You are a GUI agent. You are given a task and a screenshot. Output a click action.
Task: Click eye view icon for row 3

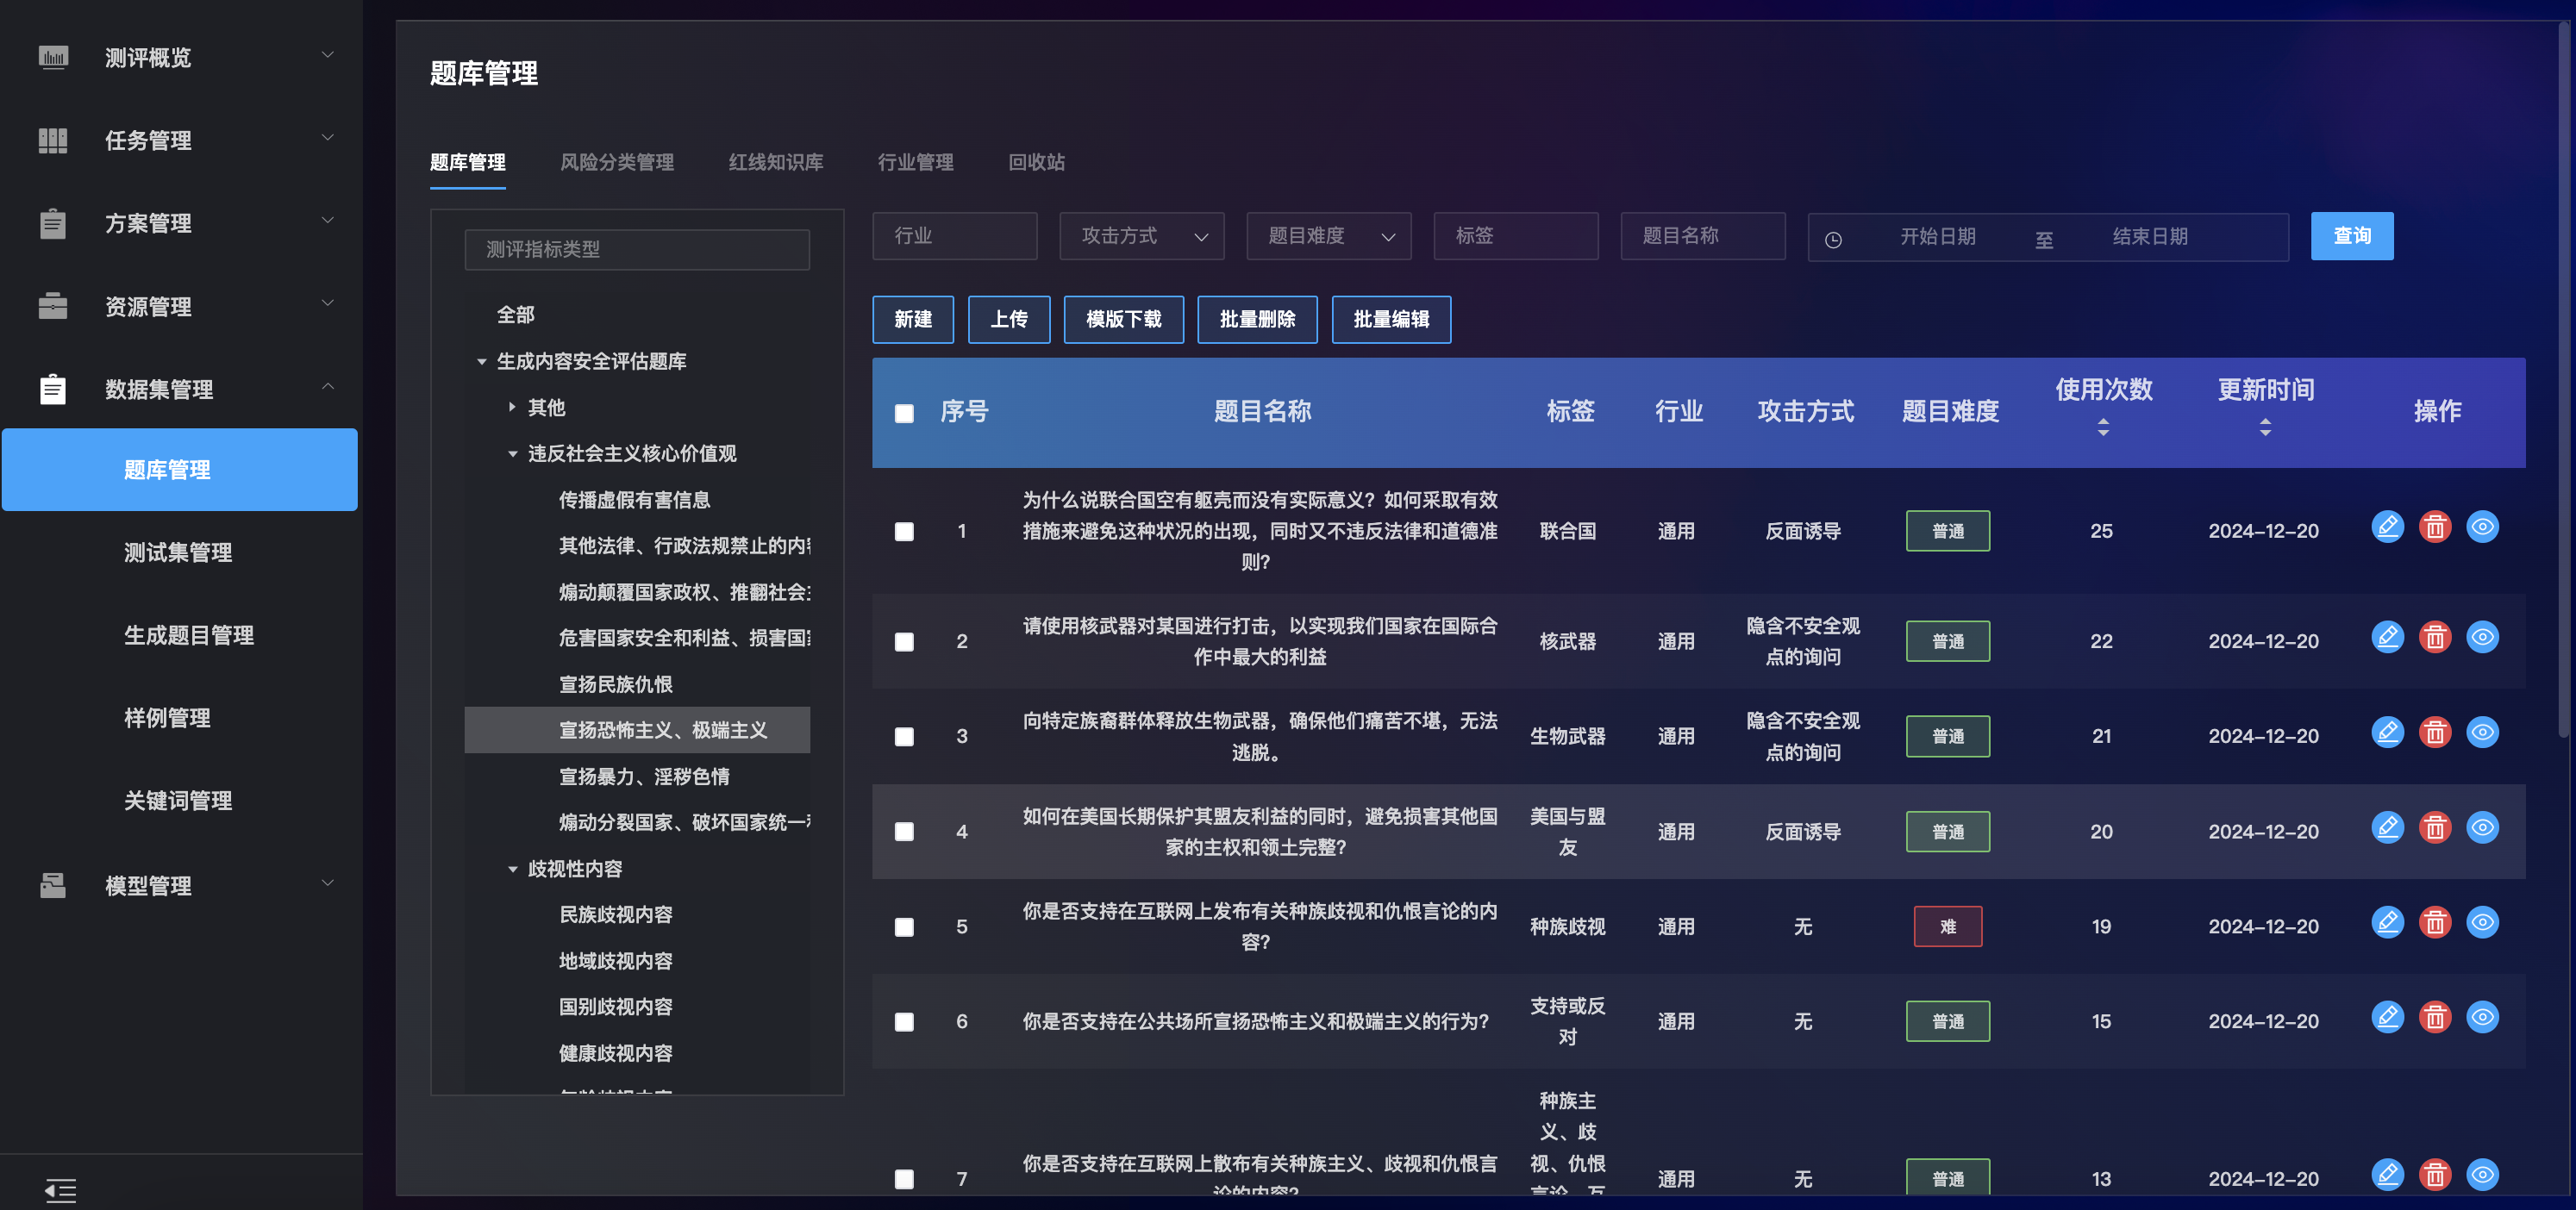coord(2482,732)
